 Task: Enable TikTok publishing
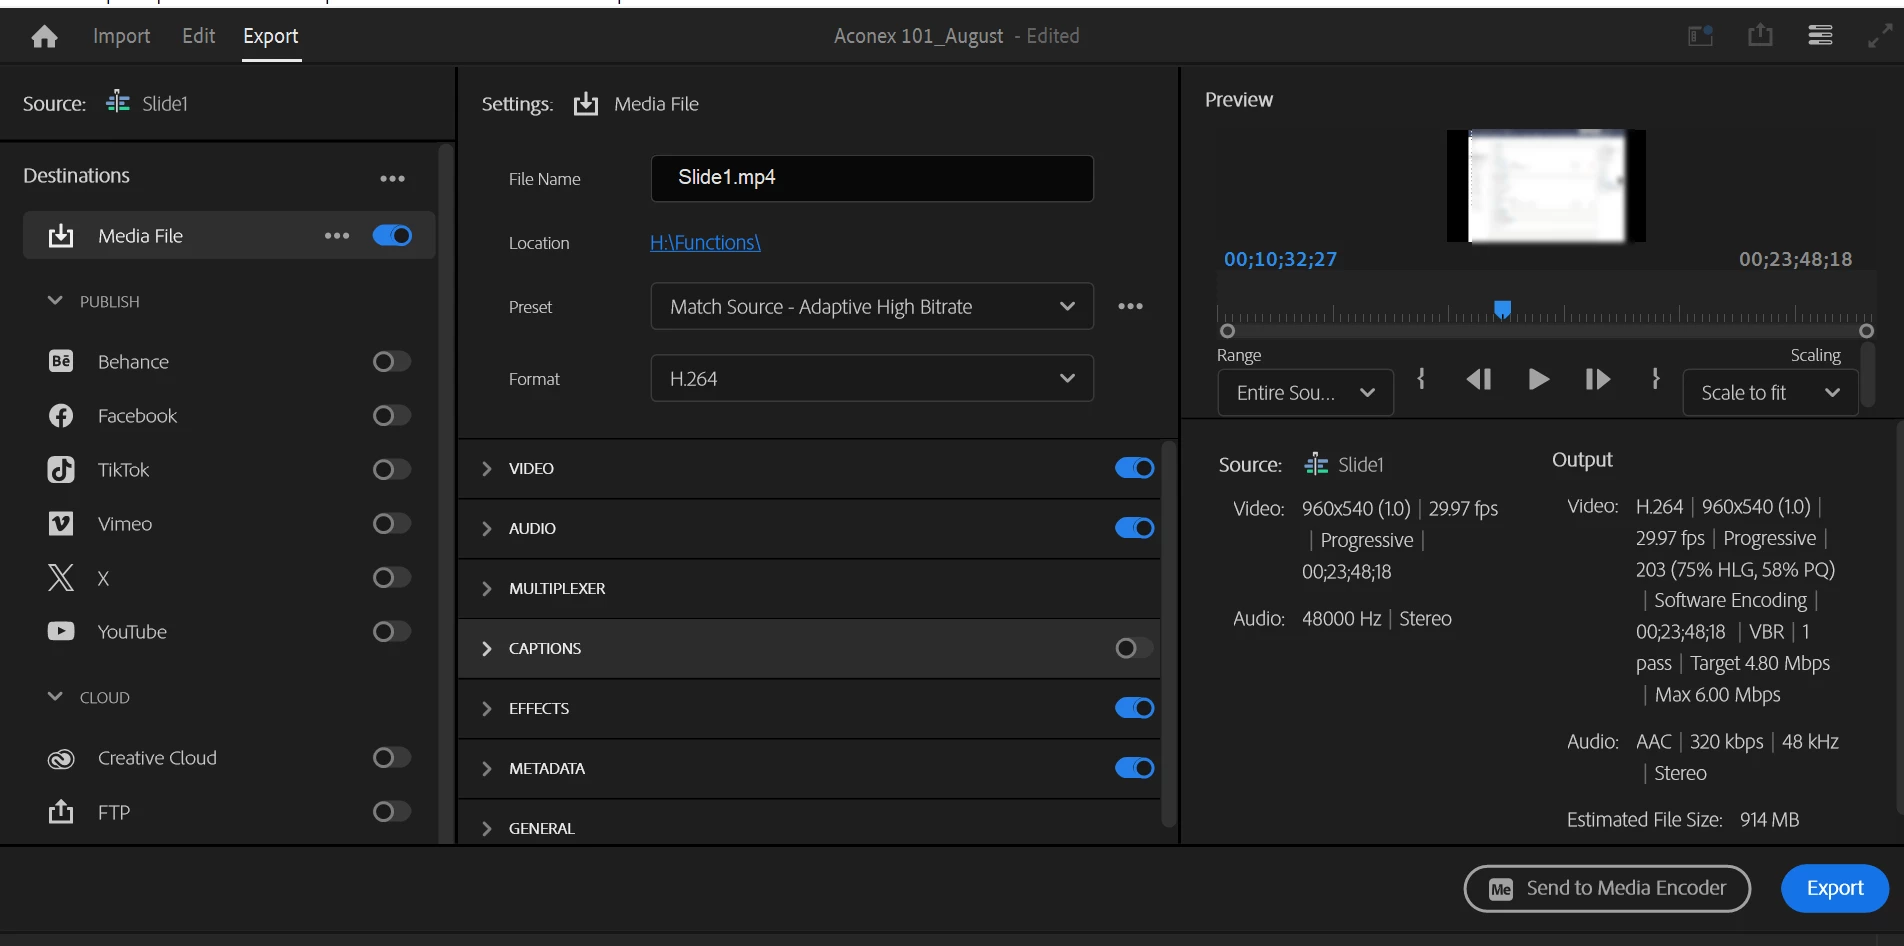point(391,469)
